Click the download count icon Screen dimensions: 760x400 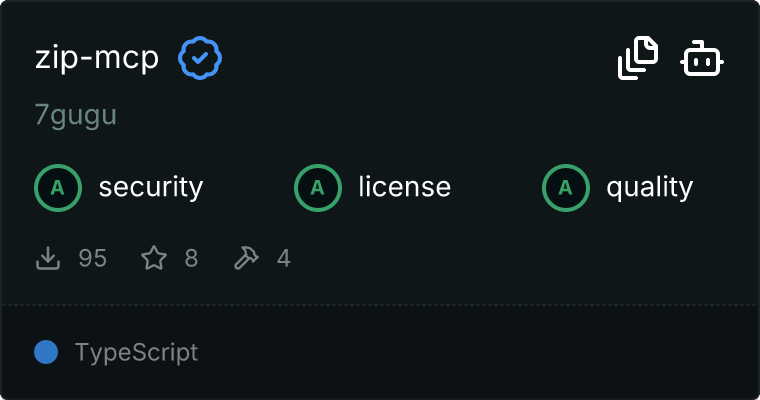(x=47, y=259)
